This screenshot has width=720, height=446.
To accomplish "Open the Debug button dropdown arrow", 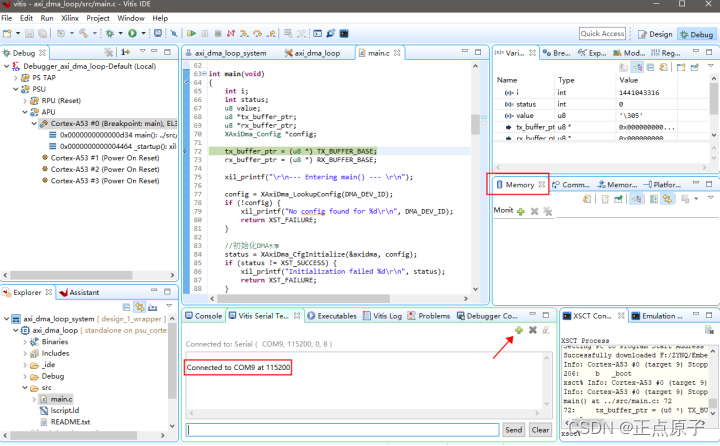I will (120, 34).
